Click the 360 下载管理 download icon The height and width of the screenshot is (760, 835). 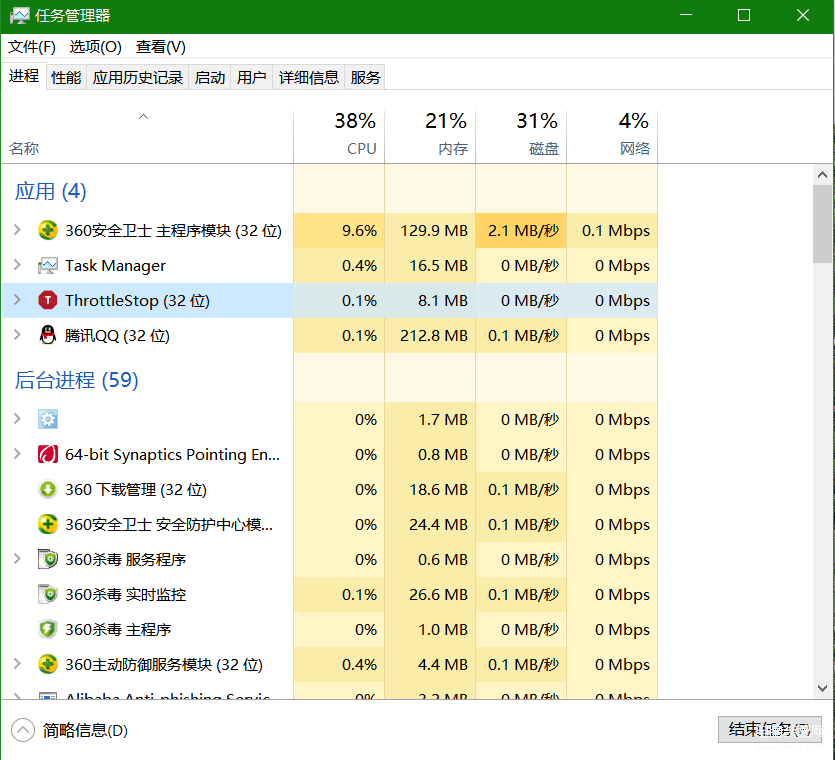(x=48, y=489)
